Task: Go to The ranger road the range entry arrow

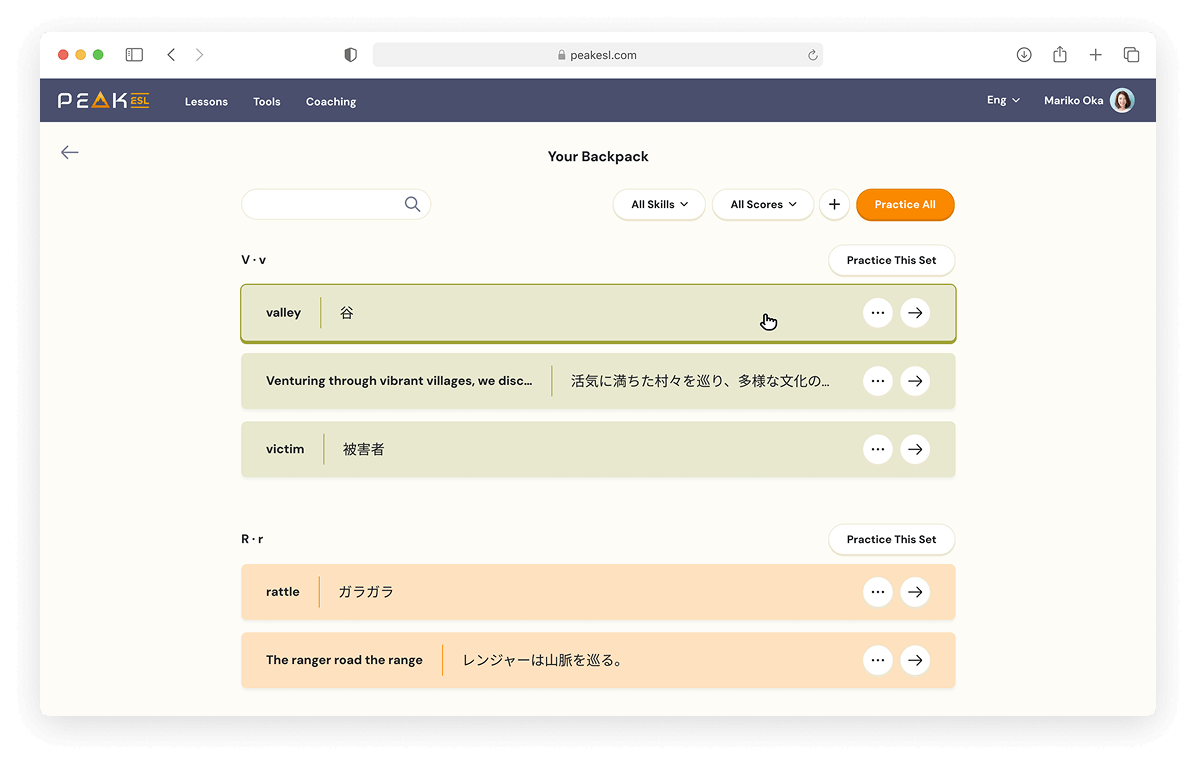Action: point(915,660)
